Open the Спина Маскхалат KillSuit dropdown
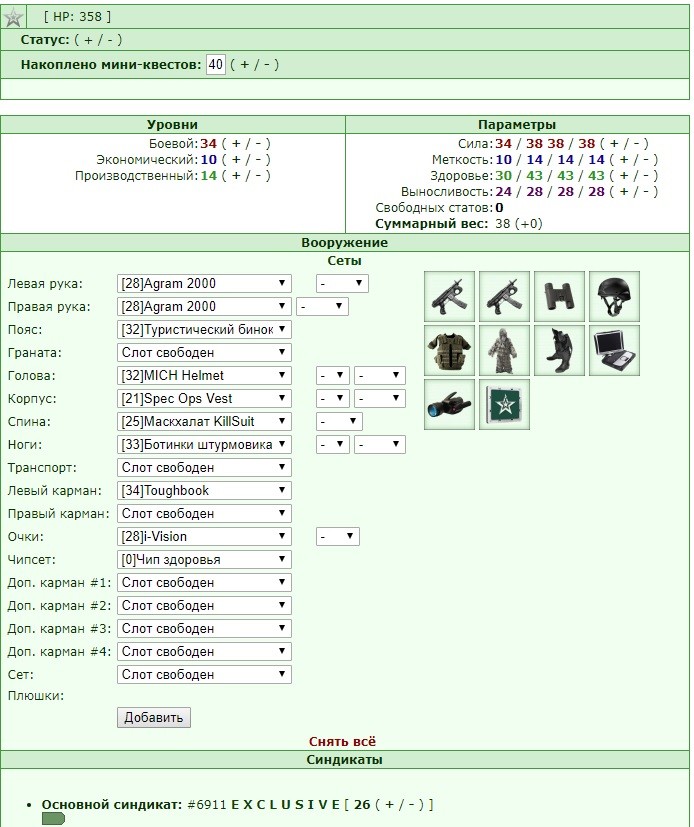The image size is (694, 827). [x=204, y=421]
